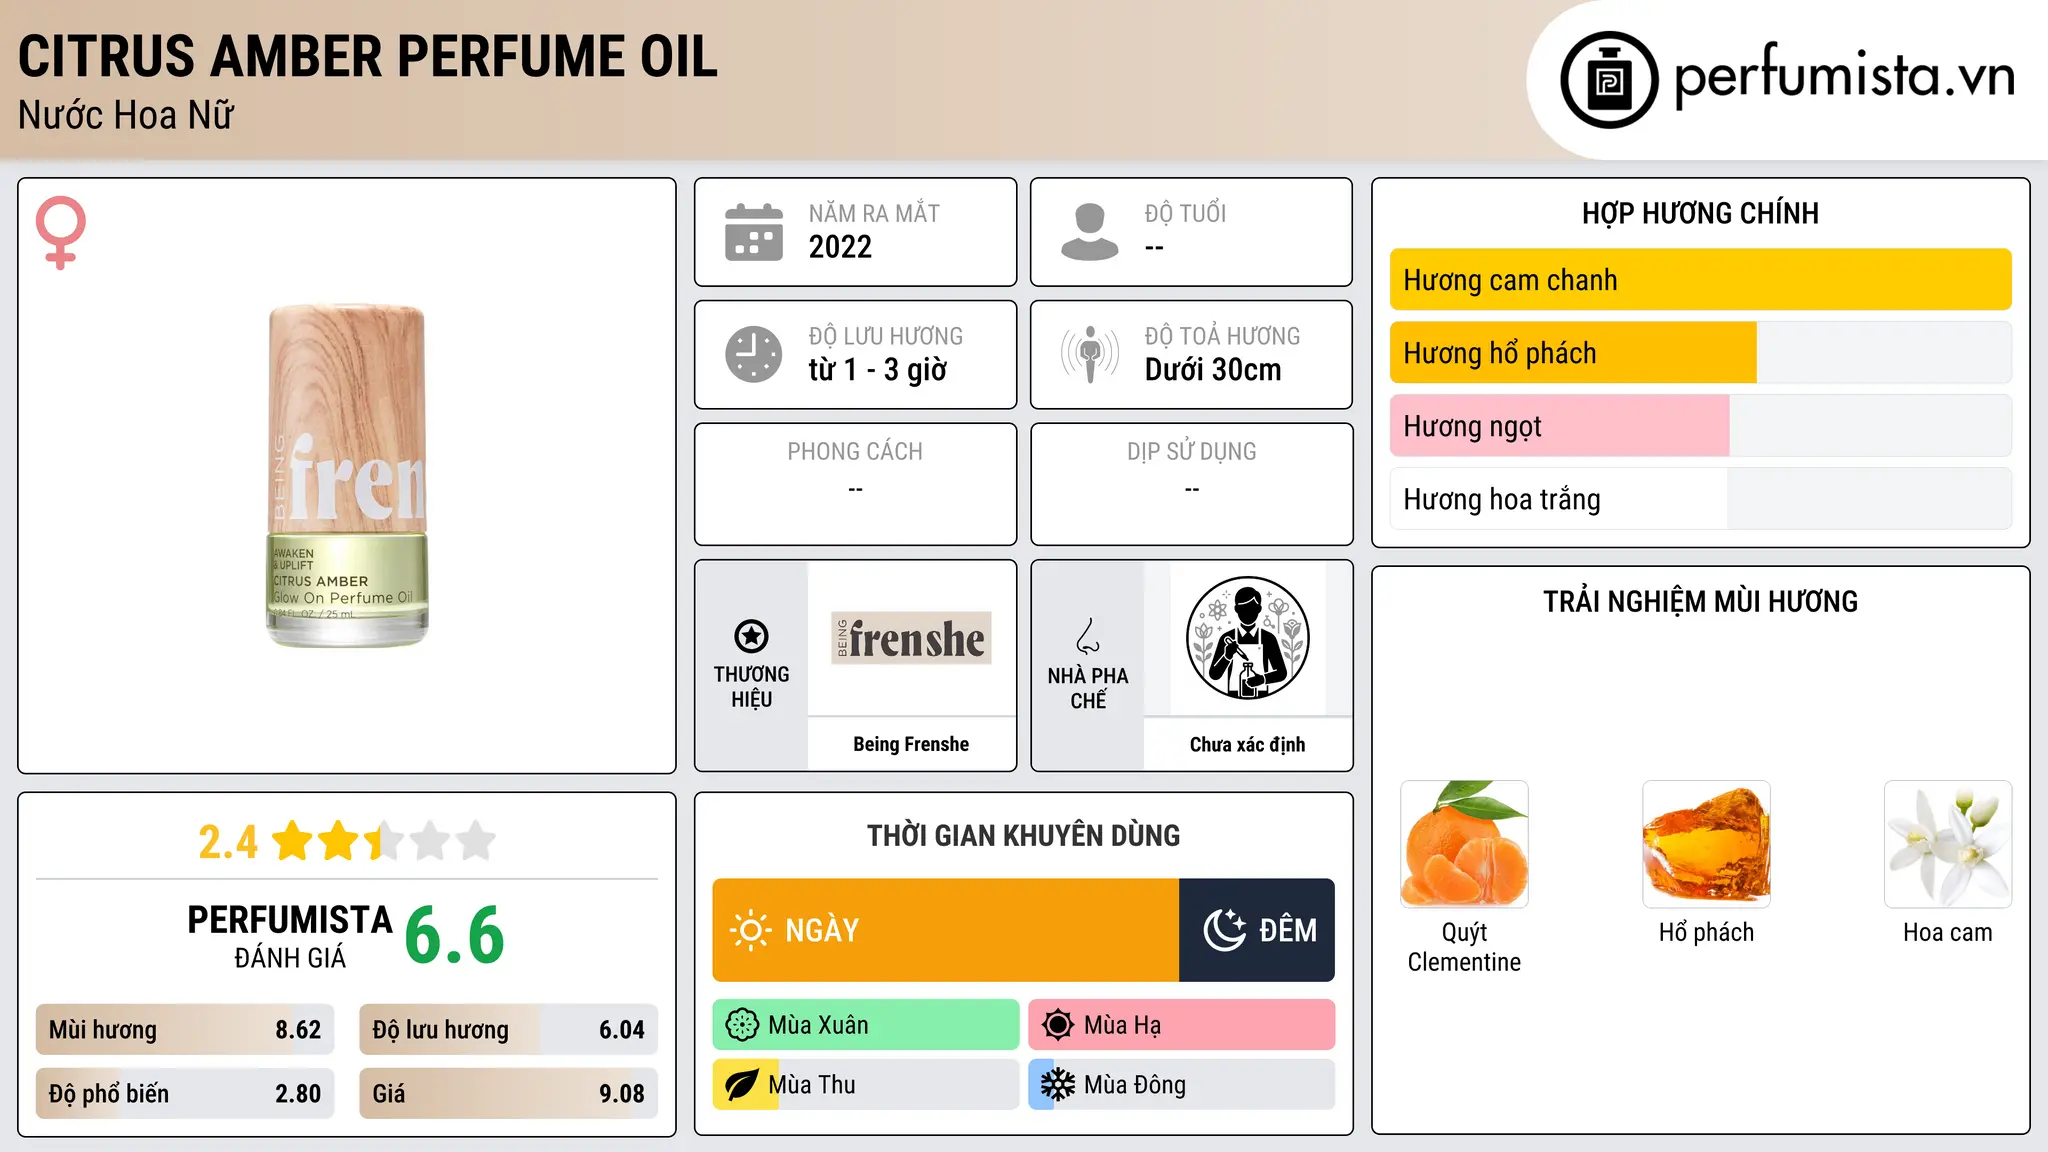Image resolution: width=2048 pixels, height=1152 pixels.
Task: Click the person silhouette icon beside ĐỘ TUỔI
Action: (x=1090, y=232)
